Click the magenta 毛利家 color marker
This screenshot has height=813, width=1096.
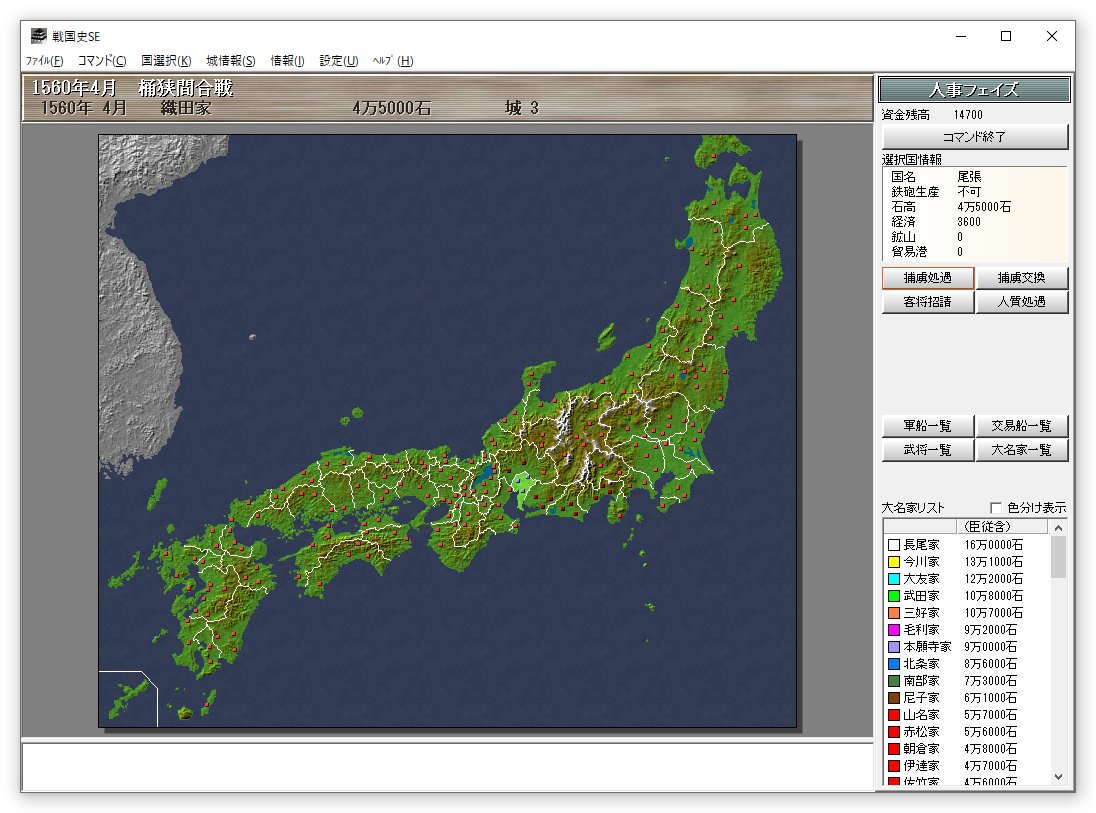pyautogui.click(x=893, y=630)
